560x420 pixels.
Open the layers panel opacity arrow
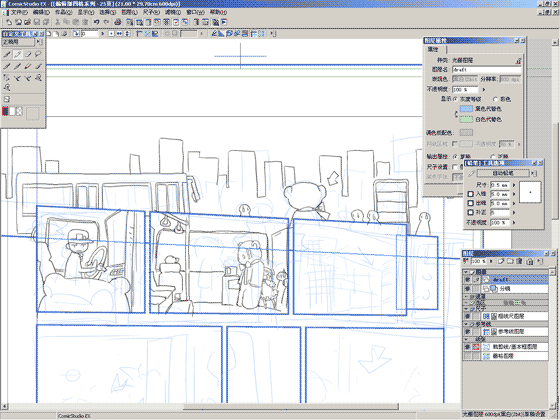click(492, 261)
